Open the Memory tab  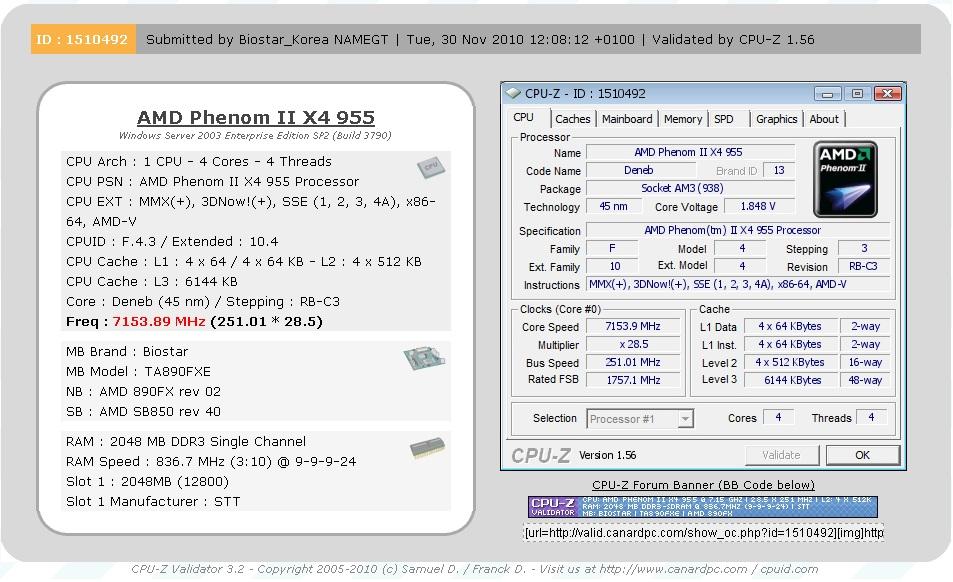click(683, 119)
